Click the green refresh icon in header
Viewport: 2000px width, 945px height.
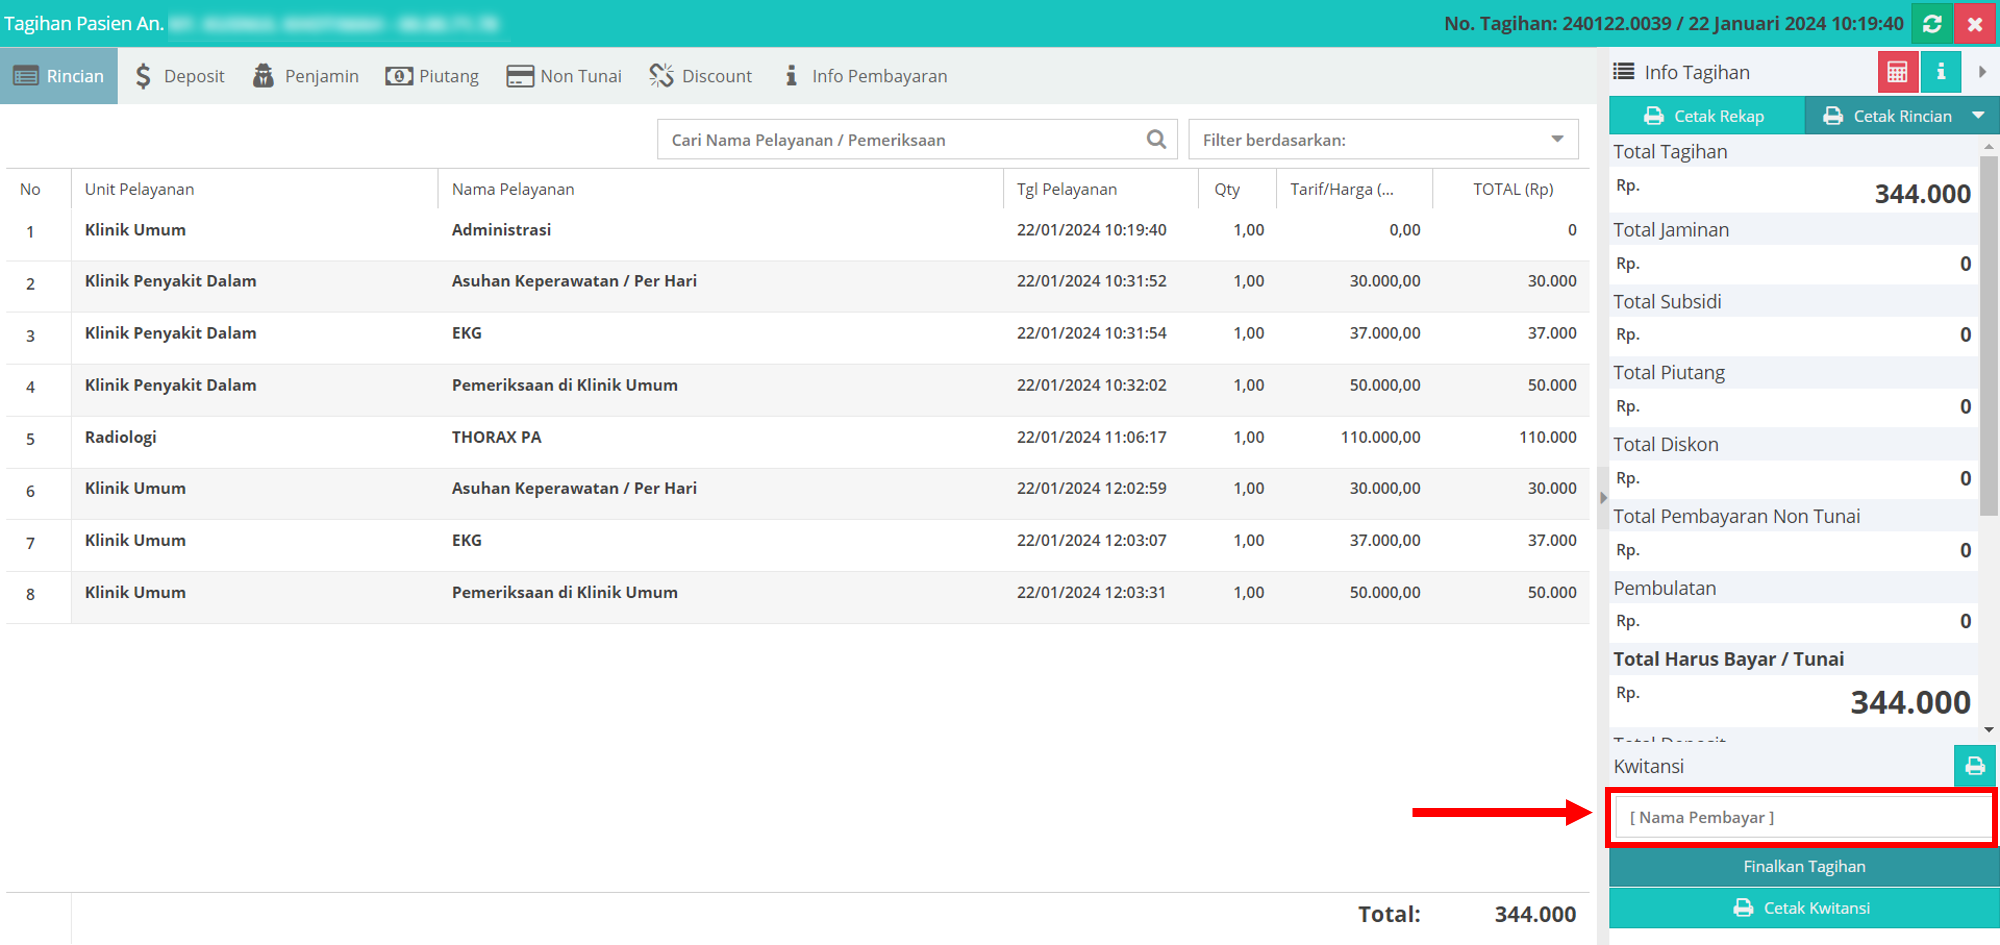(1932, 24)
